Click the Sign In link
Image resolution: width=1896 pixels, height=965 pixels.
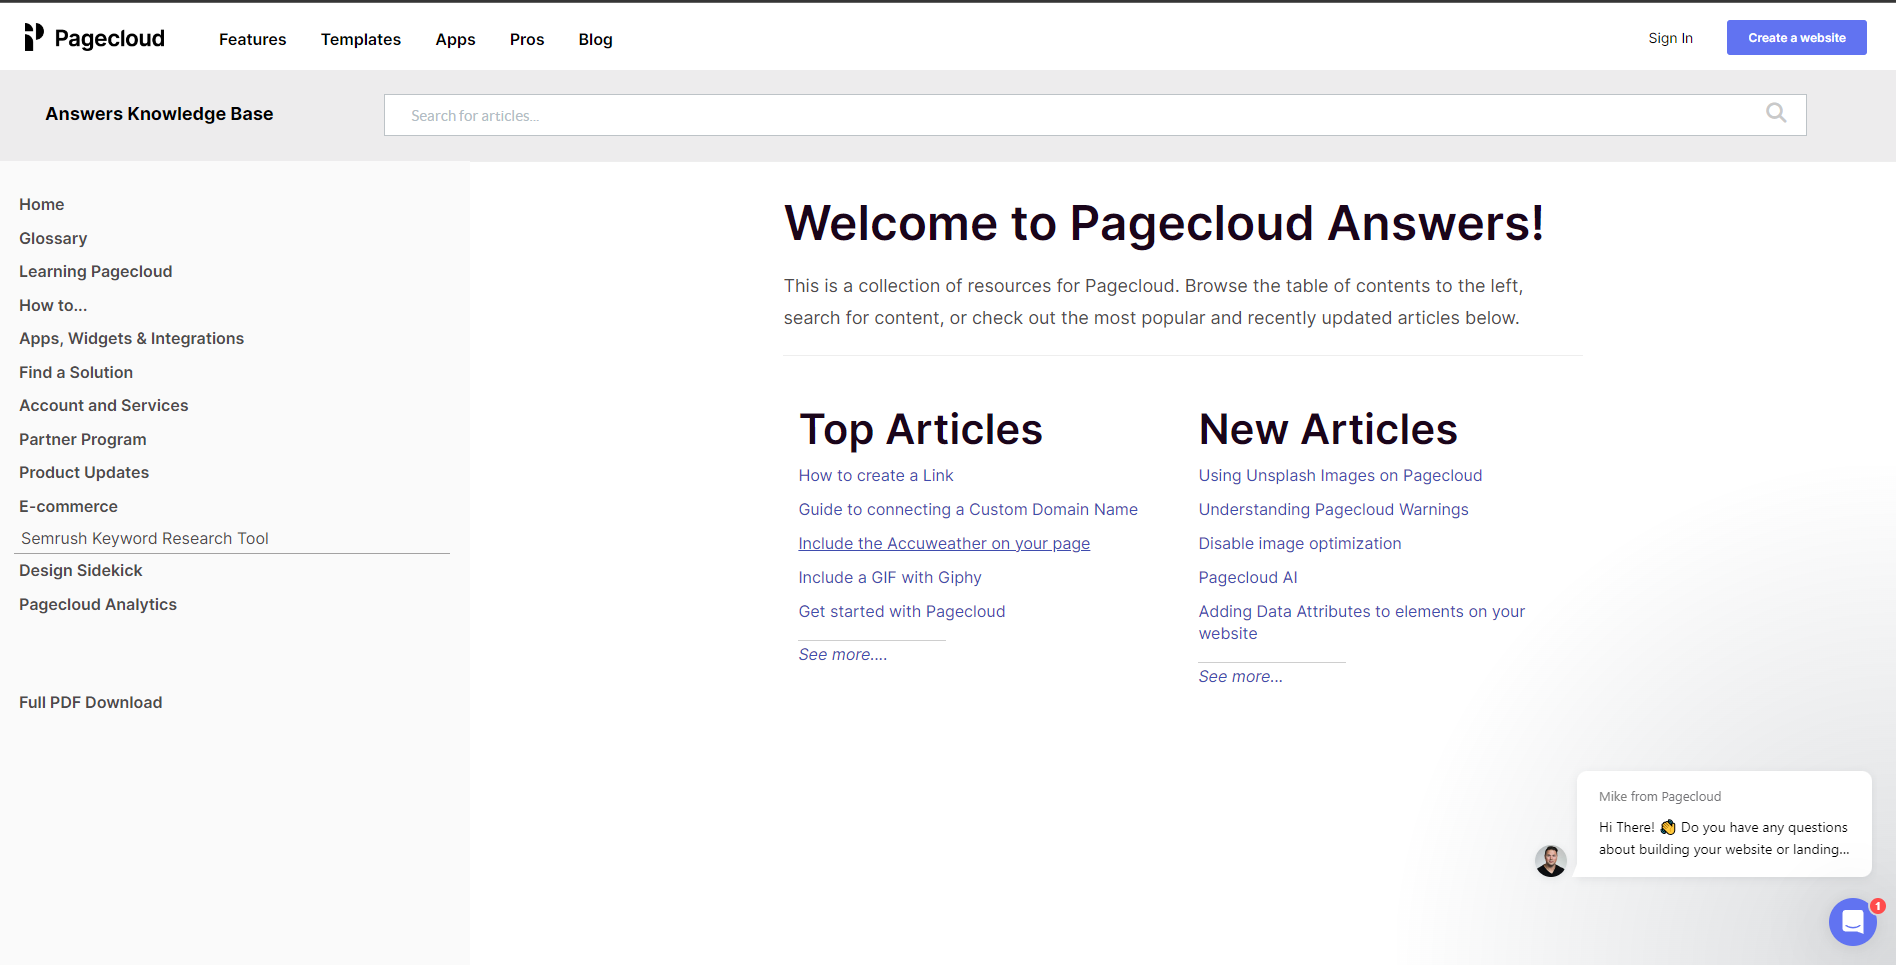pyautogui.click(x=1671, y=38)
